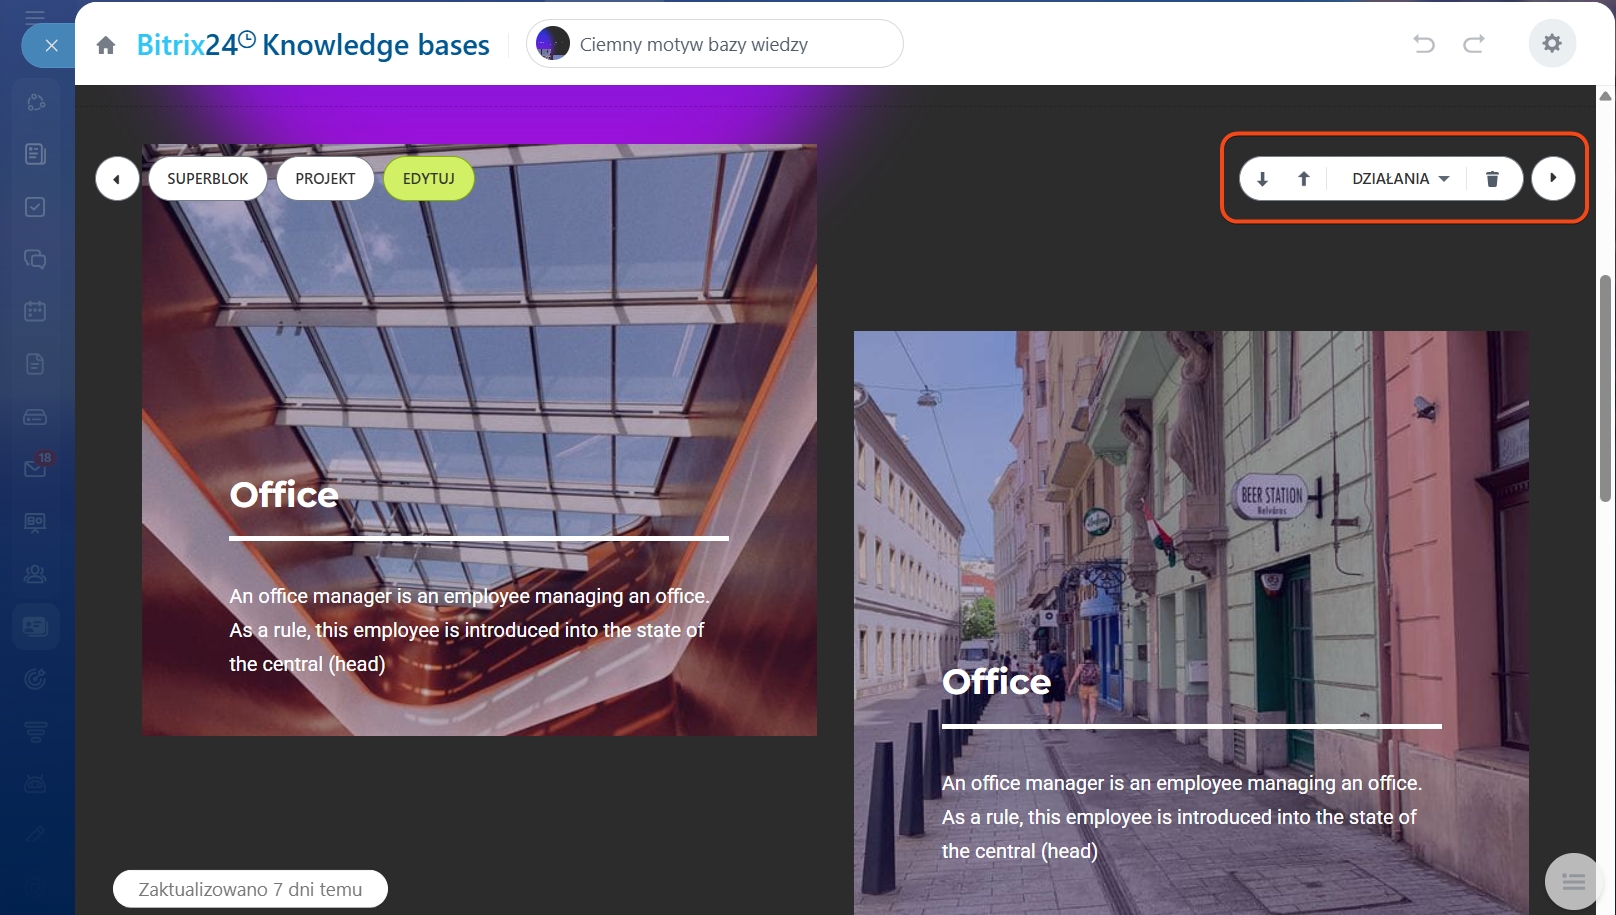Select the glass roof image block
The image size is (1616, 915).
click(479, 440)
